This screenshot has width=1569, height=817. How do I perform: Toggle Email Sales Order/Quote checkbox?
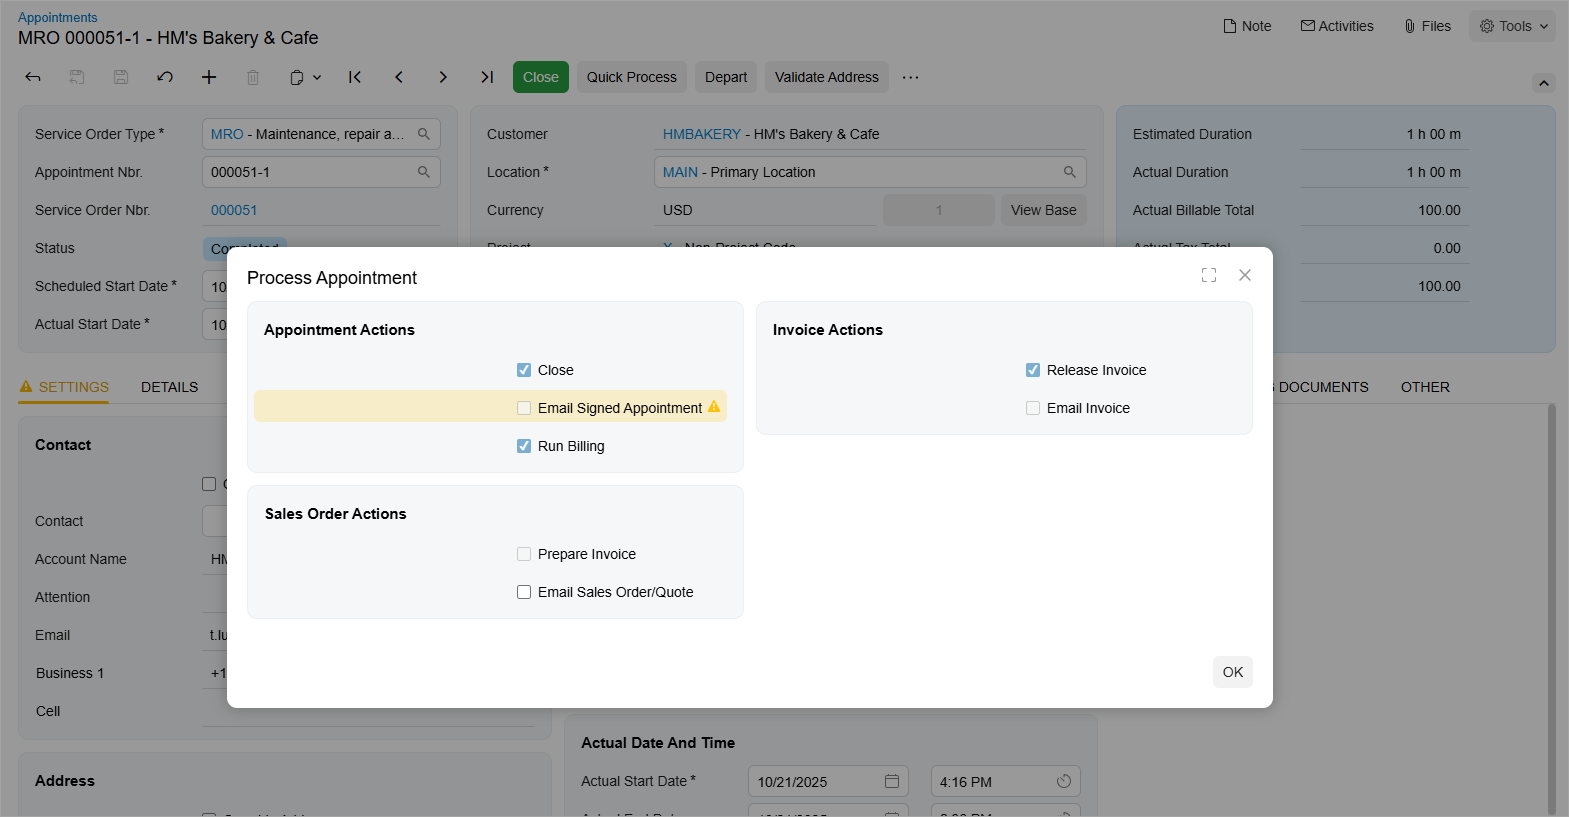(x=524, y=592)
